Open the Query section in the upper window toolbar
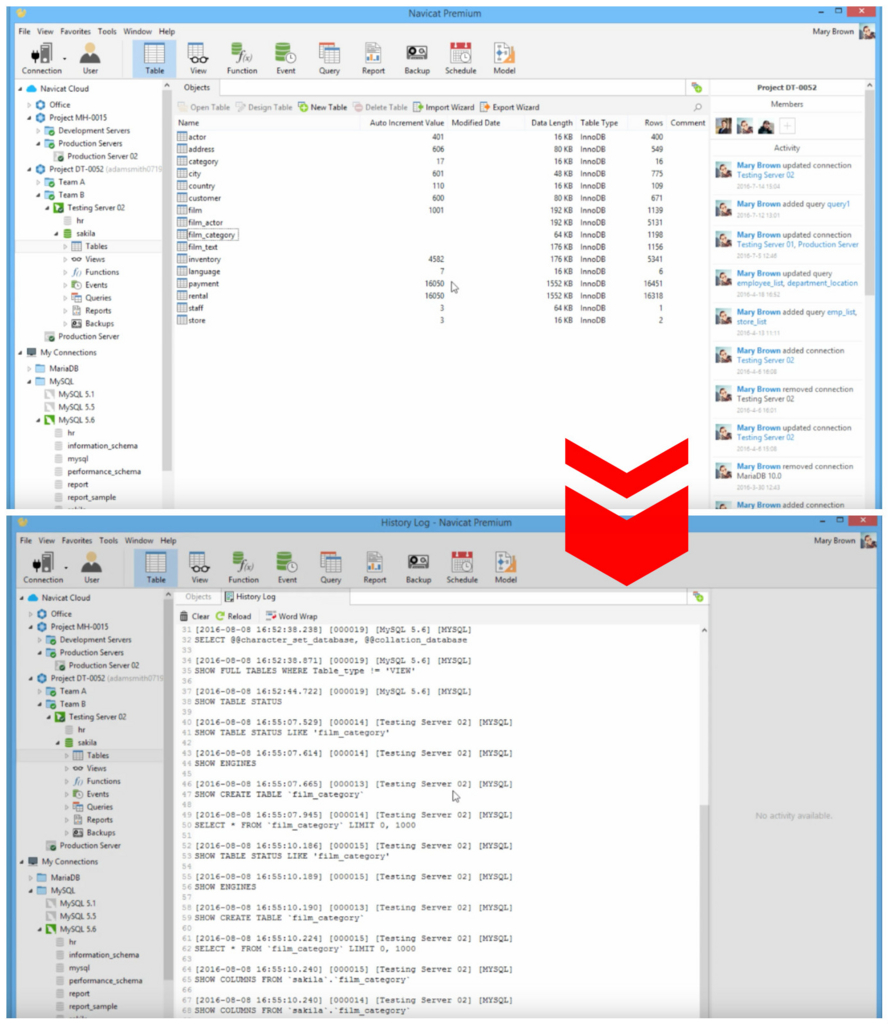The height and width of the screenshot is (1024, 888). [x=329, y=58]
